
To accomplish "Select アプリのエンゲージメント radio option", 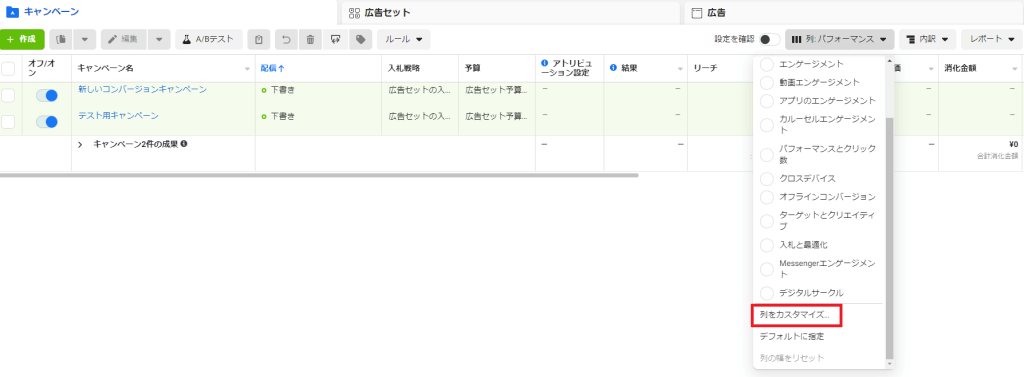I will [x=767, y=101].
